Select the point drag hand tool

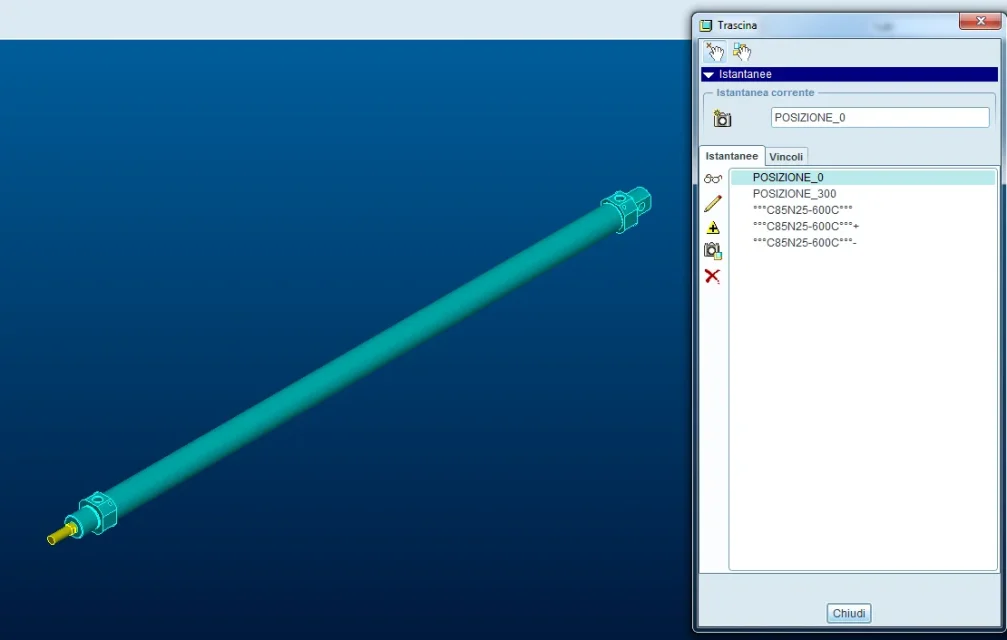pyautogui.click(x=714, y=52)
